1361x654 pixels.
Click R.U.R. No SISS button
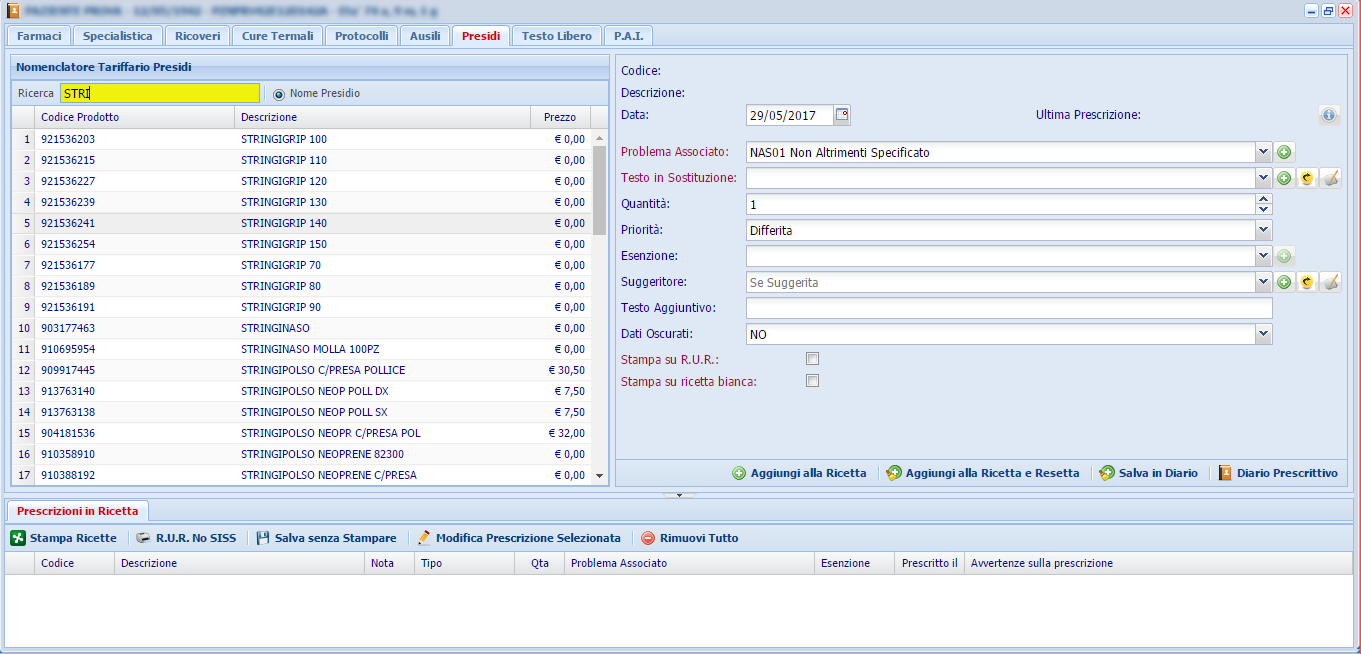point(186,538)
